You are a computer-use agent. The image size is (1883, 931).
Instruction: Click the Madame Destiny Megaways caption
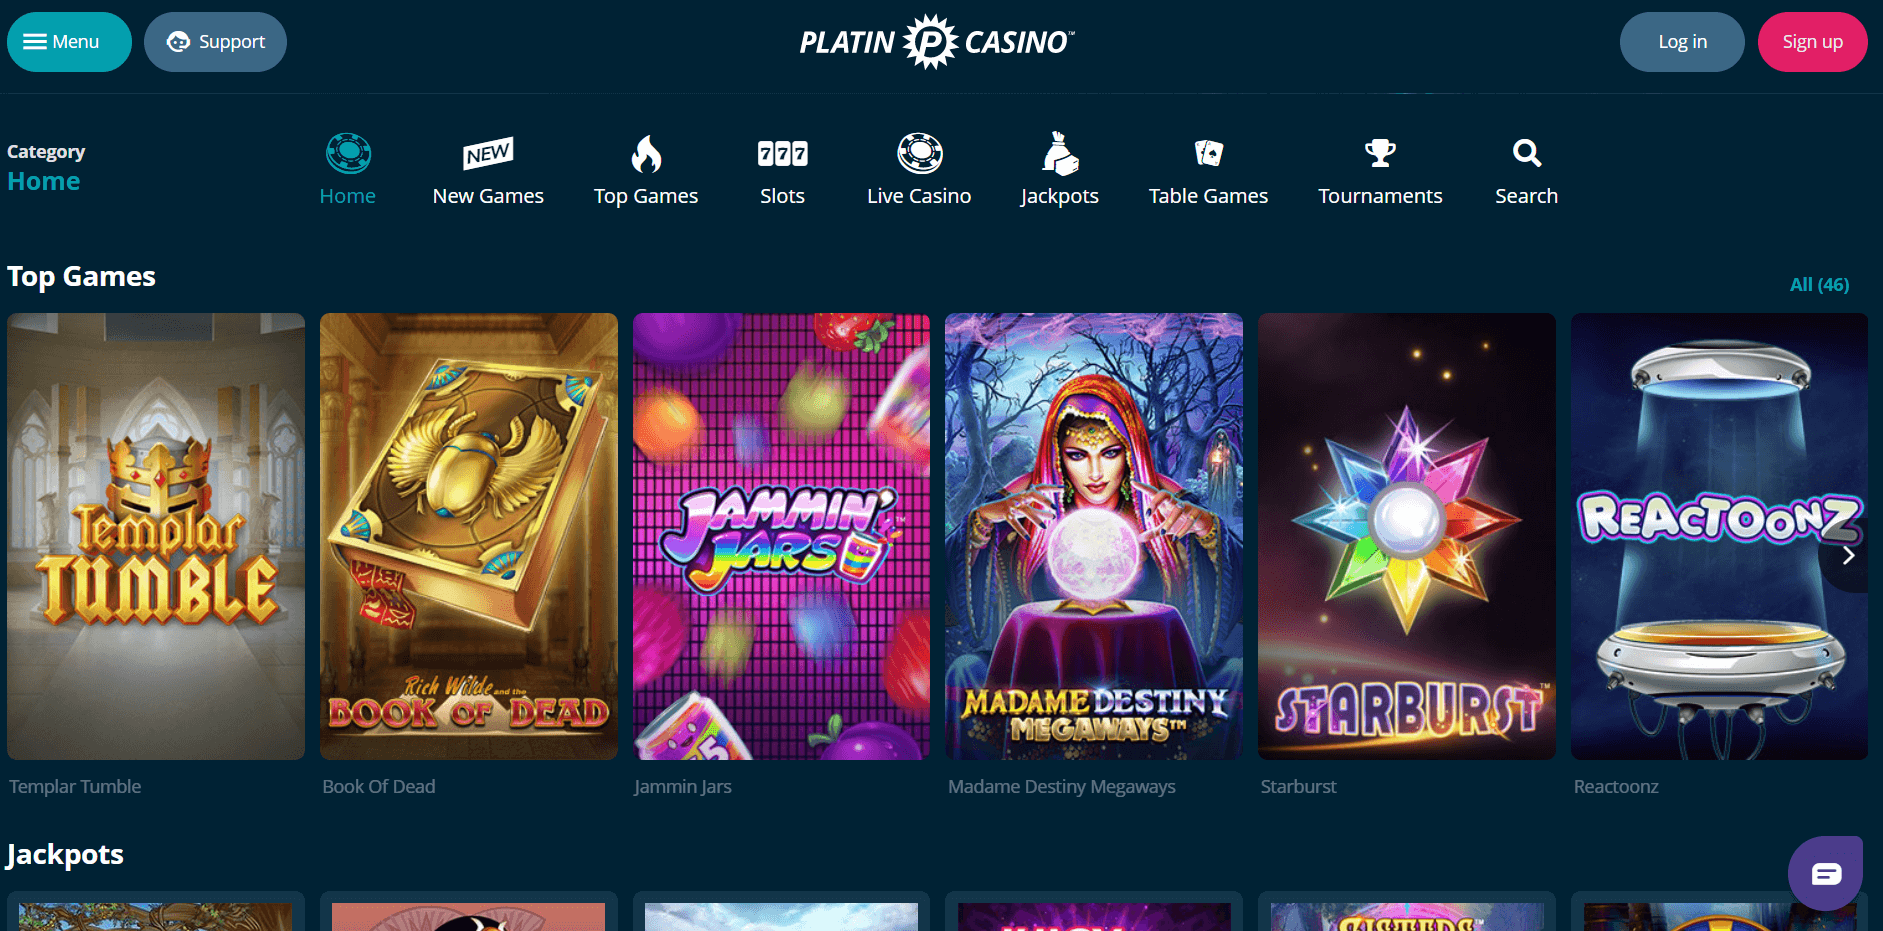pyautogui.click(x=1062, y=787)
